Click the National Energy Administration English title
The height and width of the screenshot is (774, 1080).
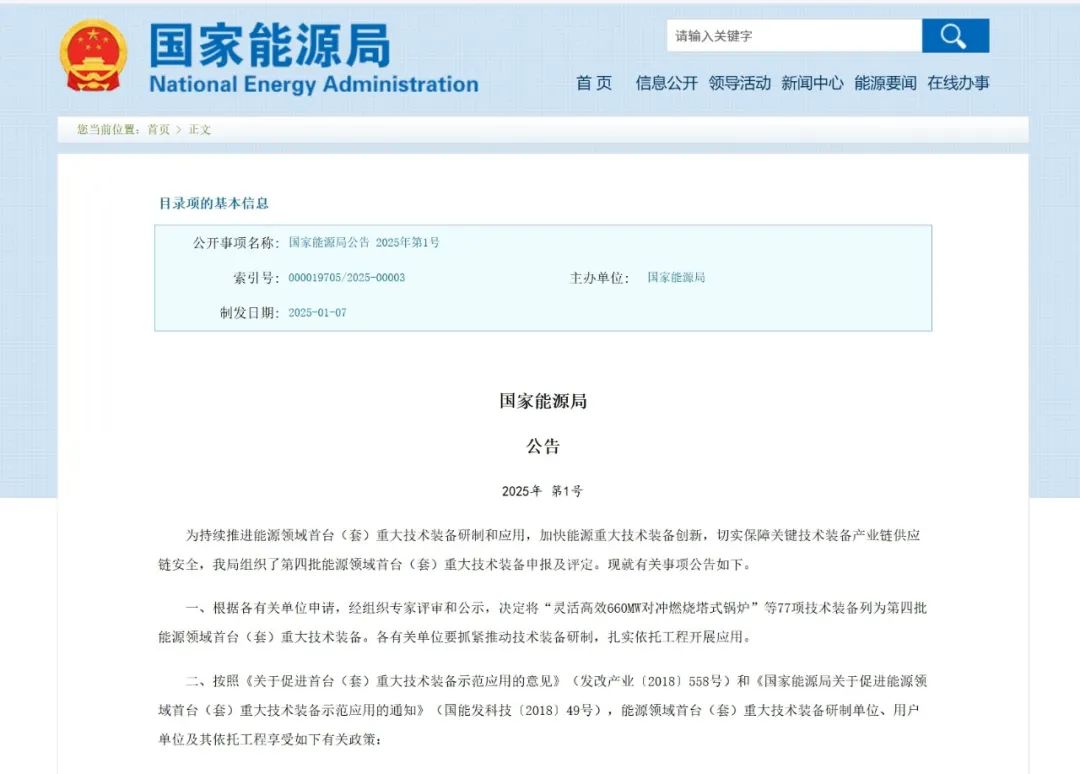tap(314, 84)
